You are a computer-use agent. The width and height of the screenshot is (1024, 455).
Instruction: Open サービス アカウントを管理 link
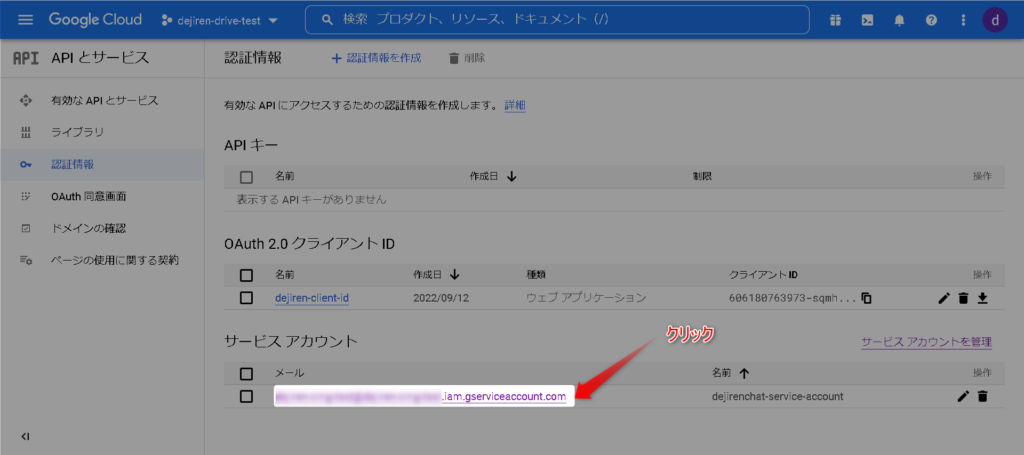coord(927,341)
